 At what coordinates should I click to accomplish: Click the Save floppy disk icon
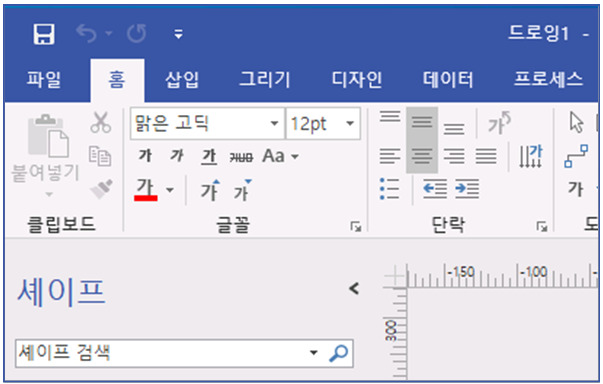click(x=43, y=34)
